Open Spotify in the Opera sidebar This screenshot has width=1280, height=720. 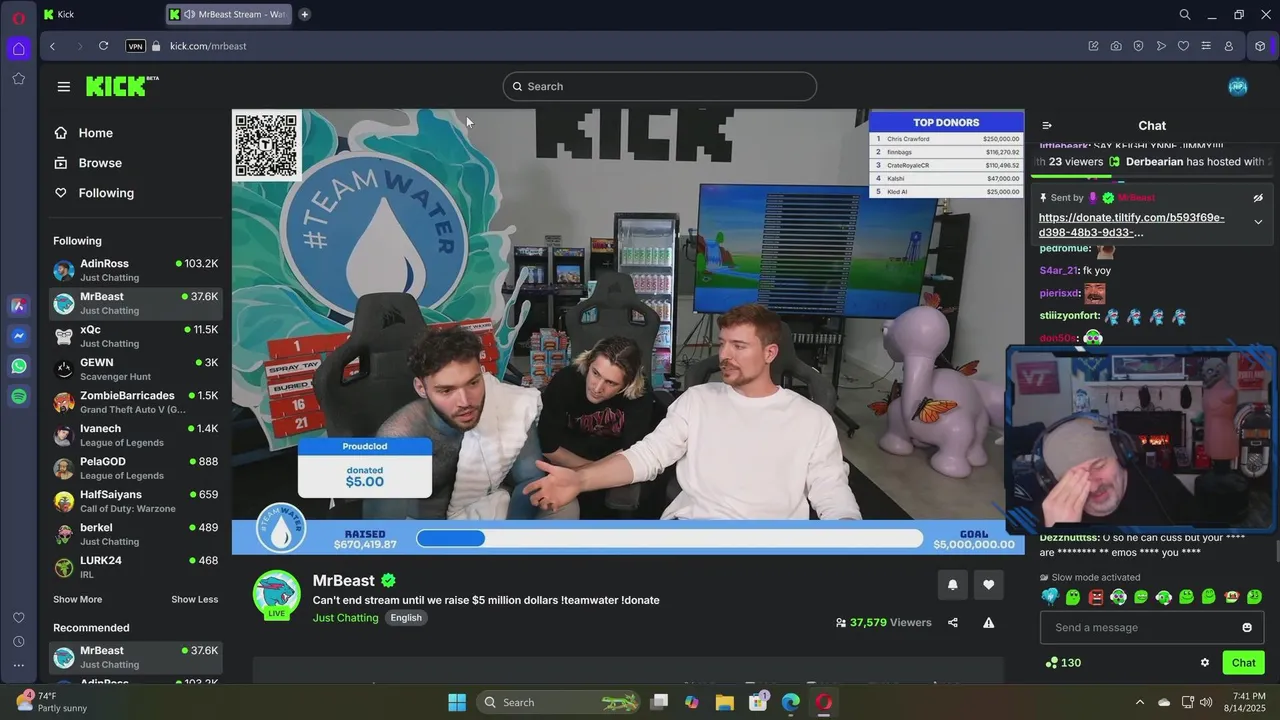pos(19,397)
